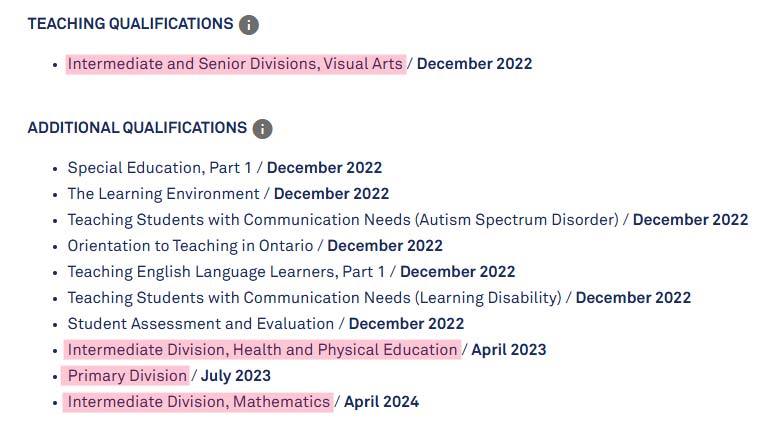Click highlighted Health and Physical Education entry
The width and height of the screenshot is (780, 428).
click(x=263, y=350)
